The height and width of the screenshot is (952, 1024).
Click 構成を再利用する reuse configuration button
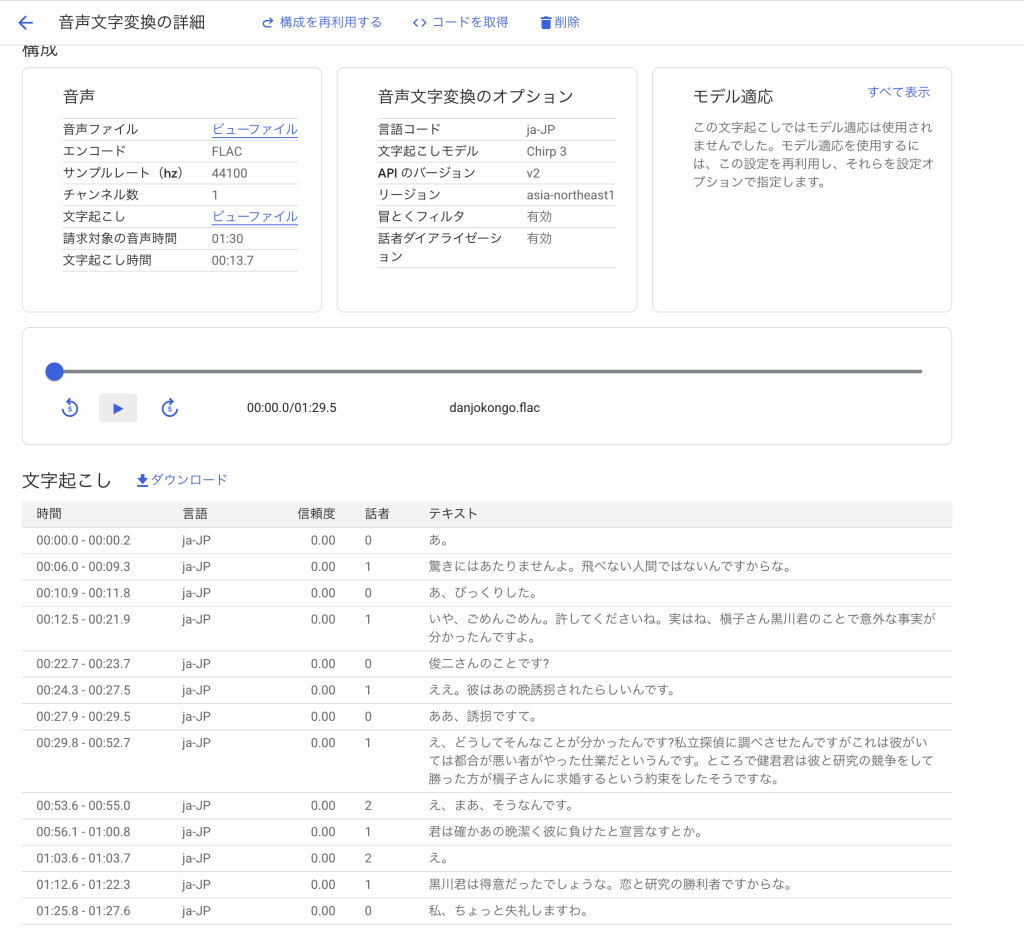coord(322,22)
